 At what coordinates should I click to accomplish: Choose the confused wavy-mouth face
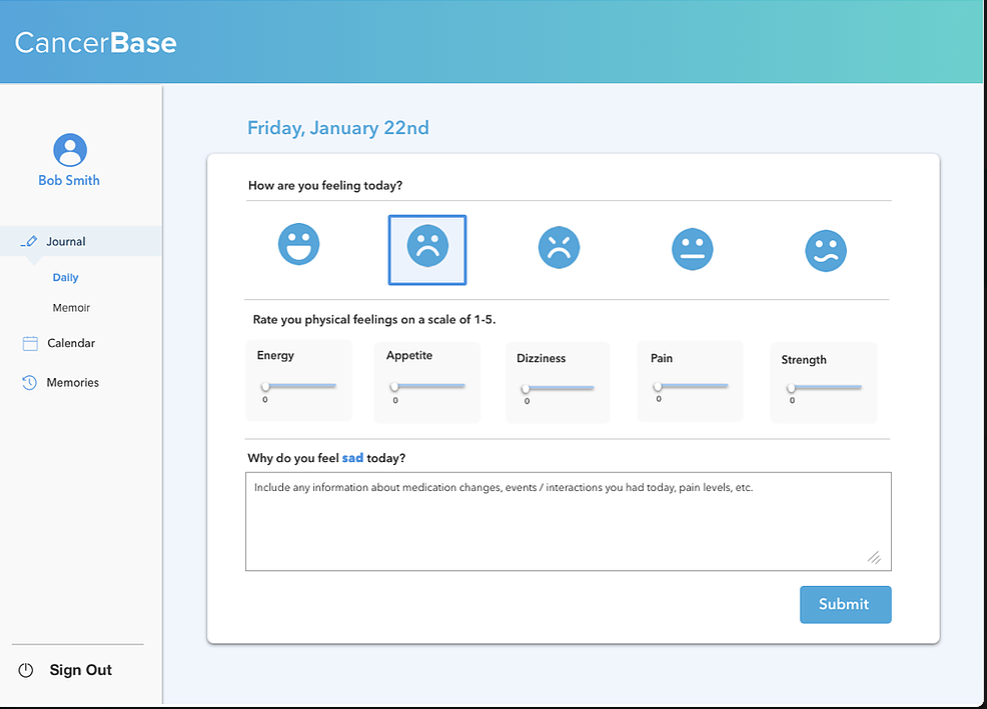(x=826, y=251)
